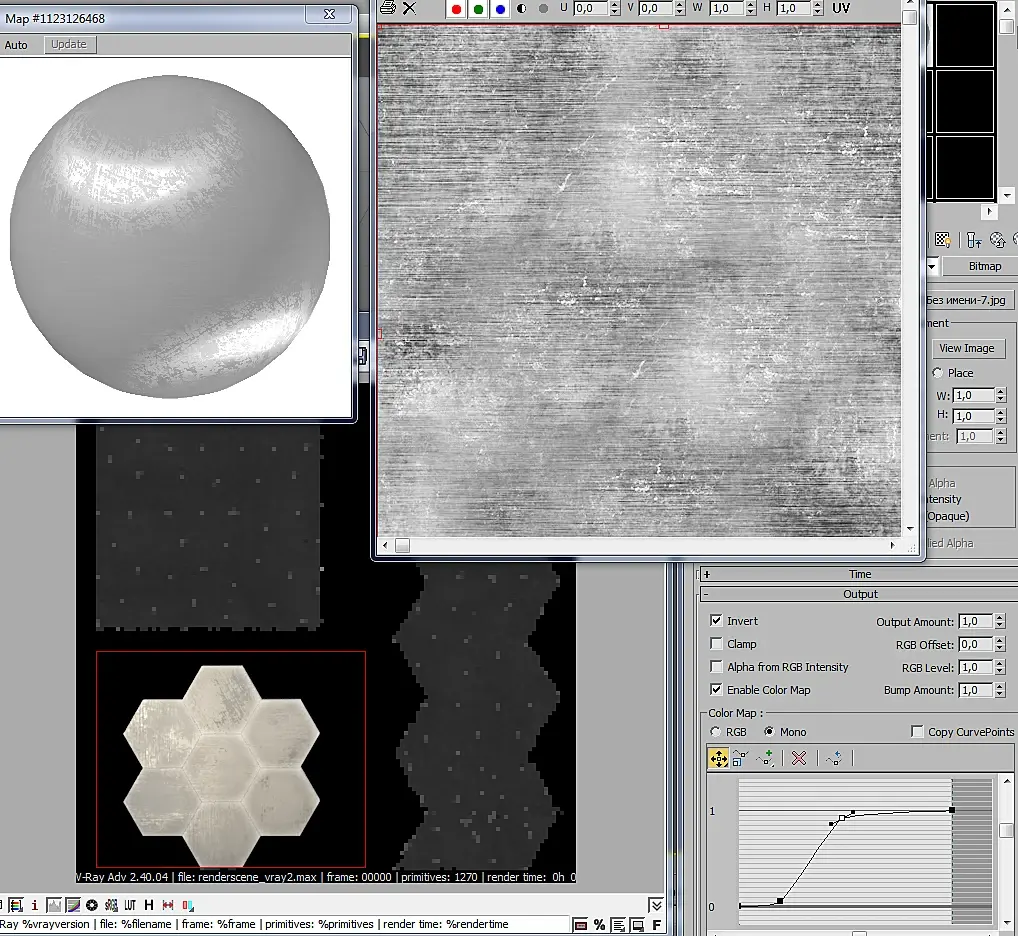Check Alpha from RGB Intensity
This screenshot has height=936, width=1018.
click(716, 667)
